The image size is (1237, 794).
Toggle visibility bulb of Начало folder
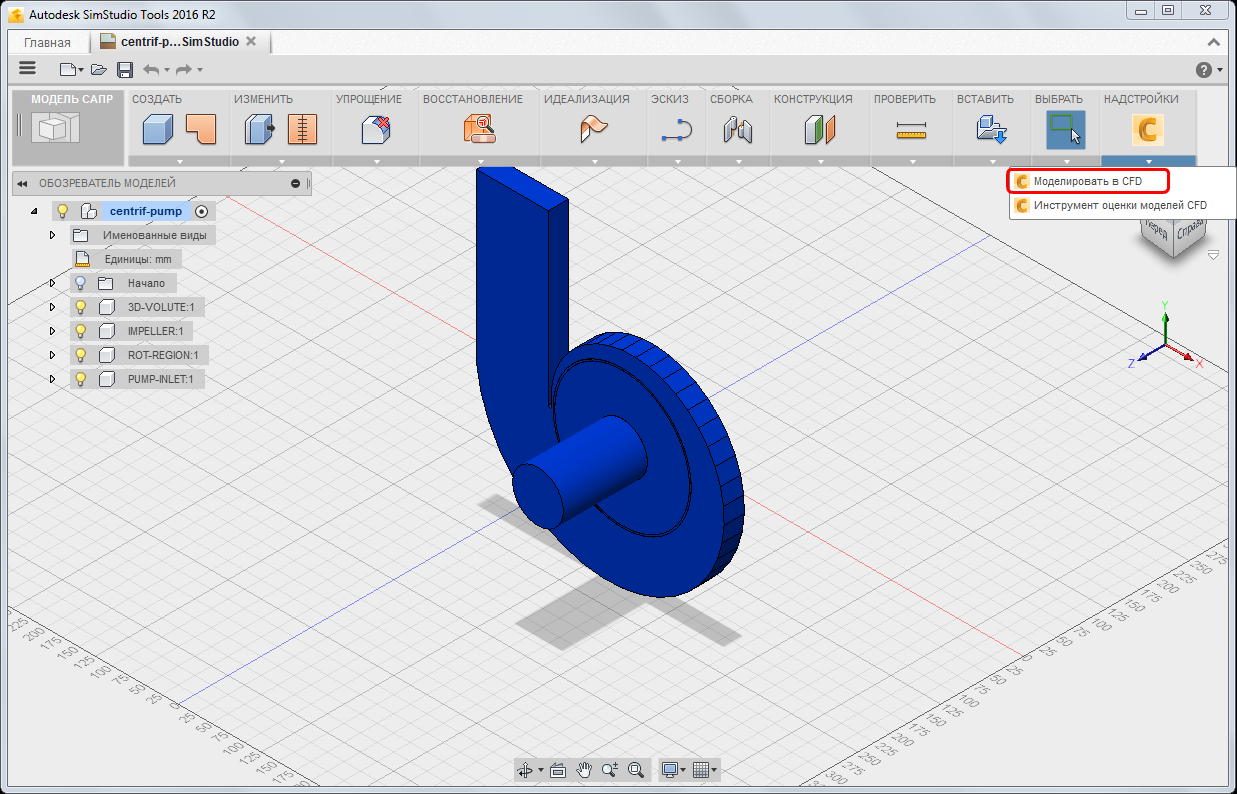[81, 283]
